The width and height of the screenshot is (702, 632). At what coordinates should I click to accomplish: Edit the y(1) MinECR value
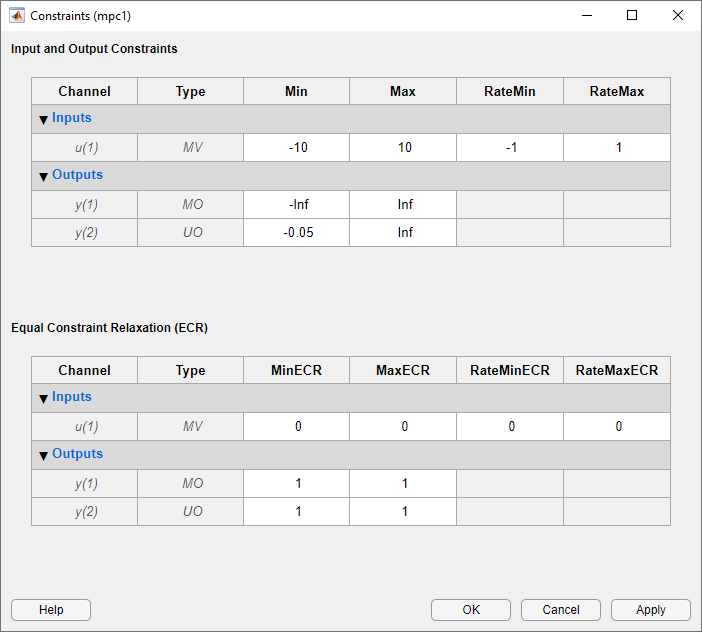[x=297, y=483]
